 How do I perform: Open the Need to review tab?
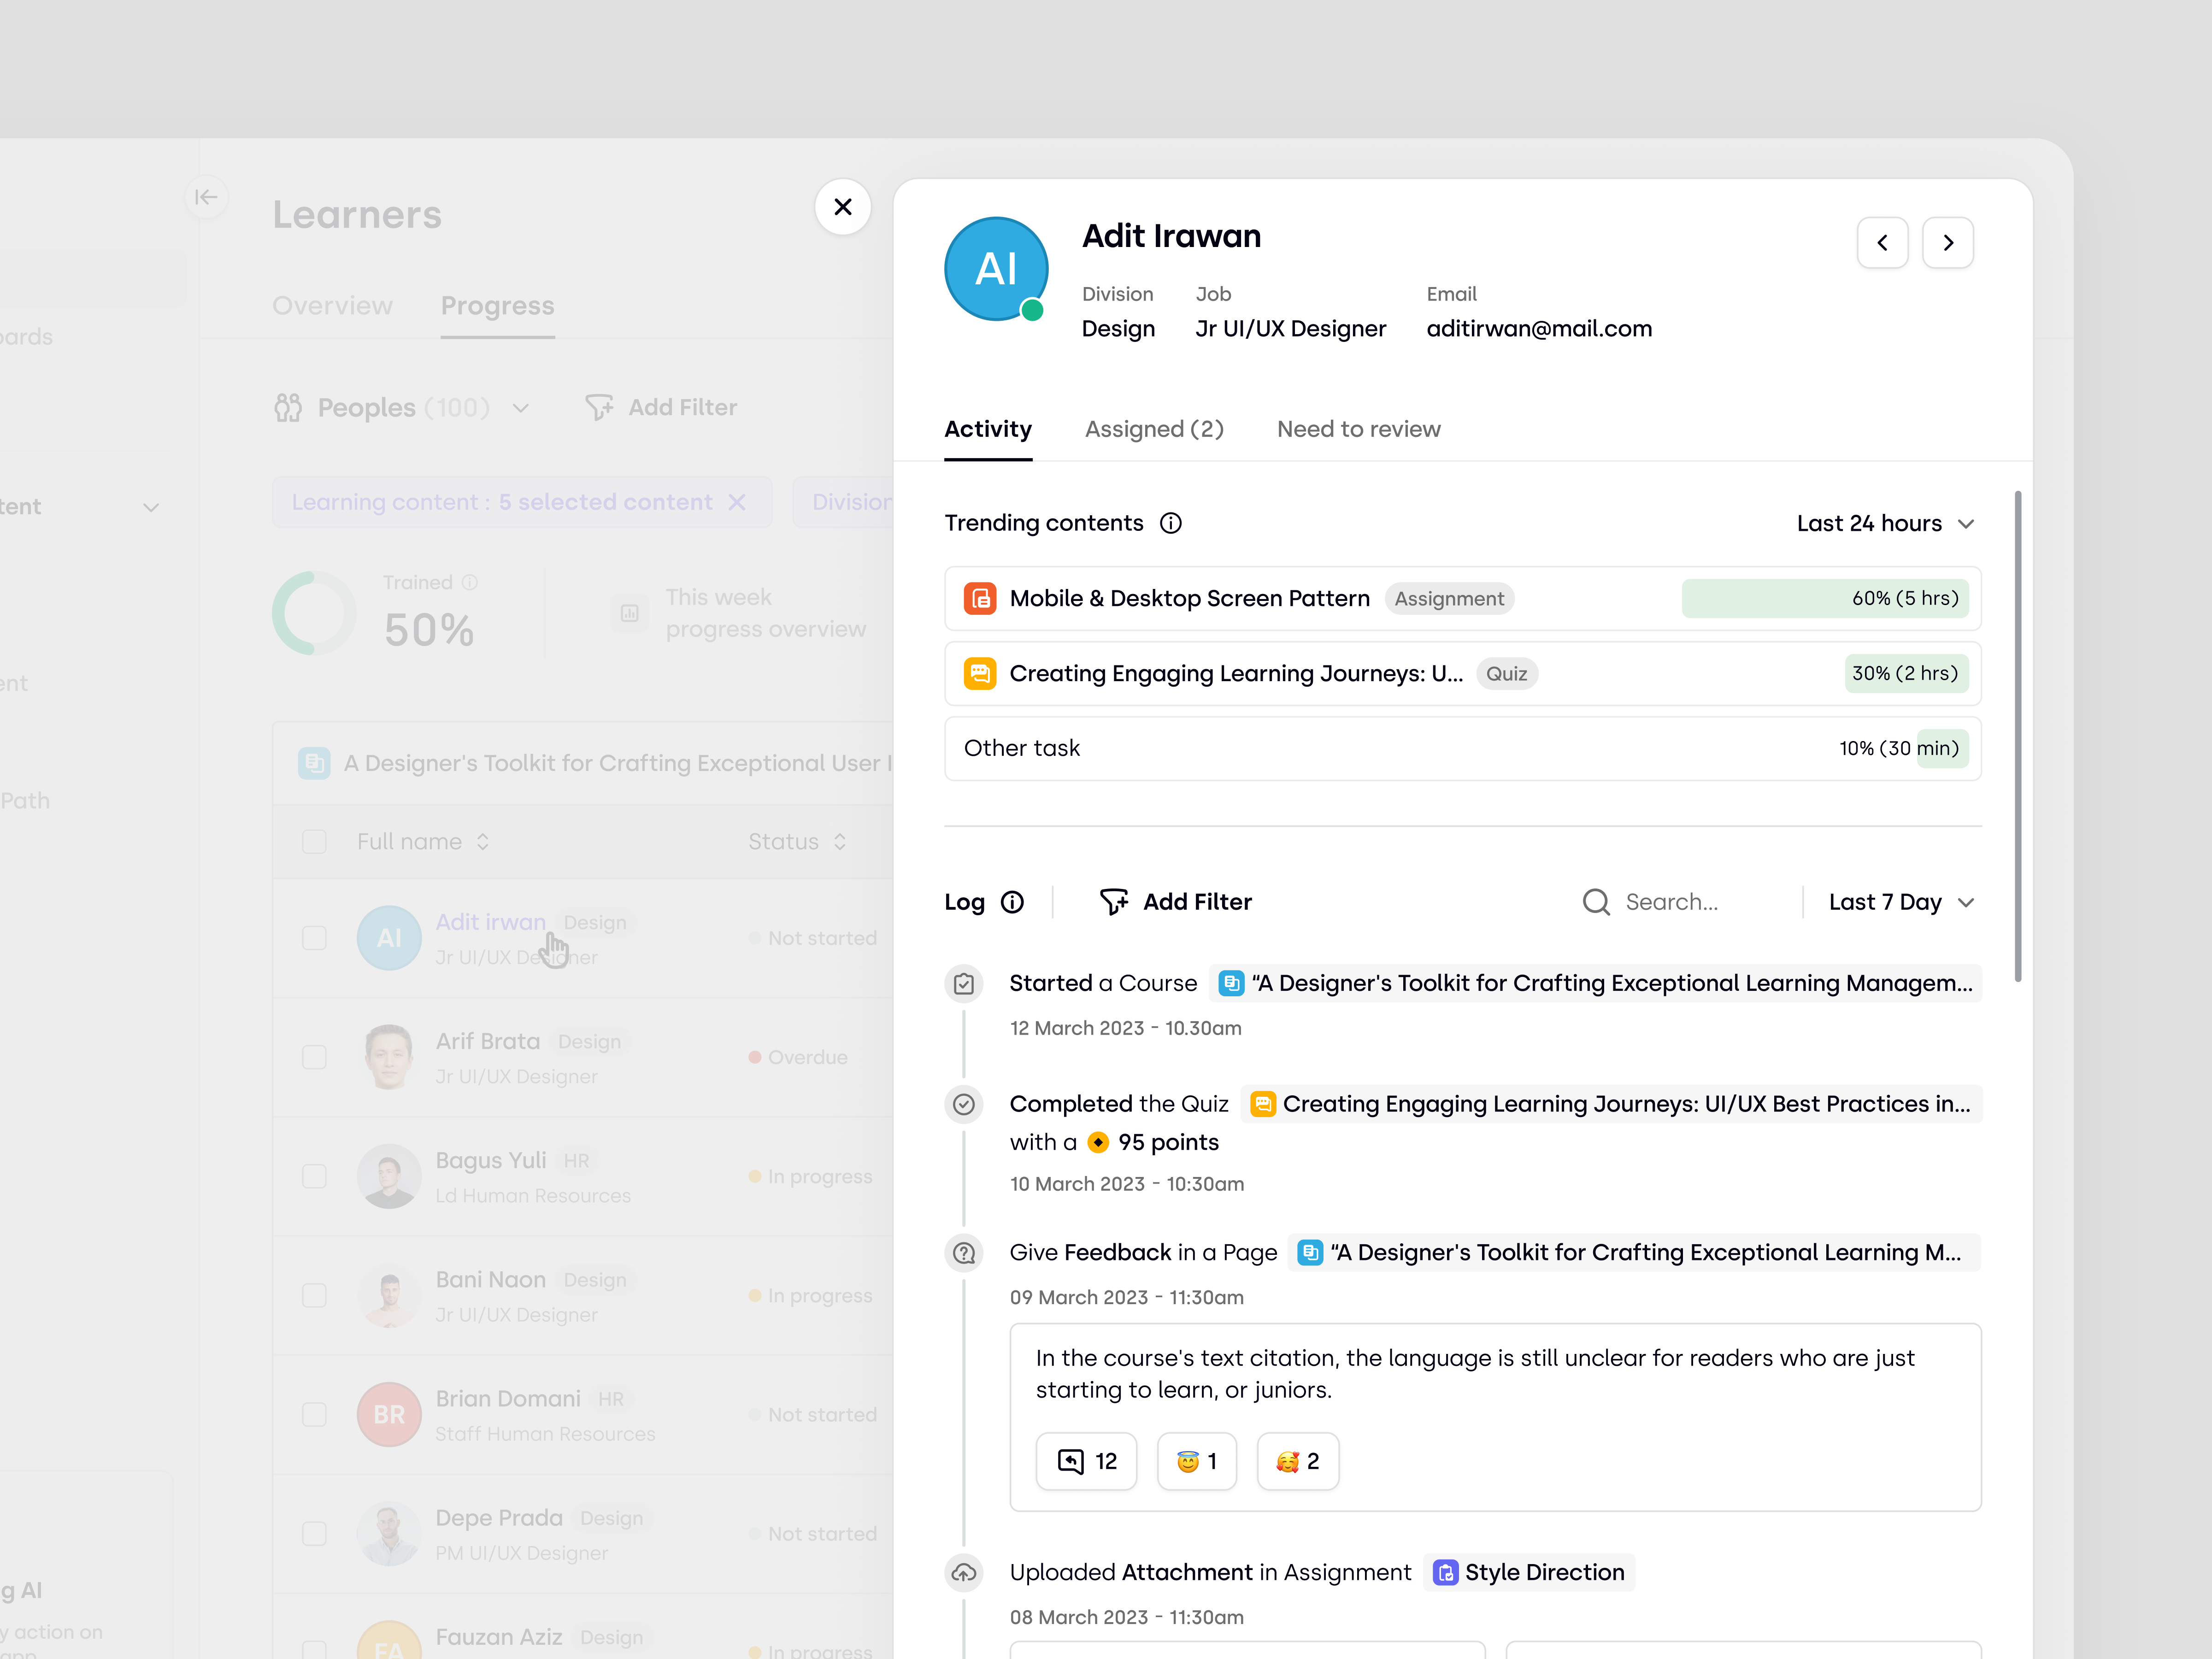click(x=1358, y=429)
